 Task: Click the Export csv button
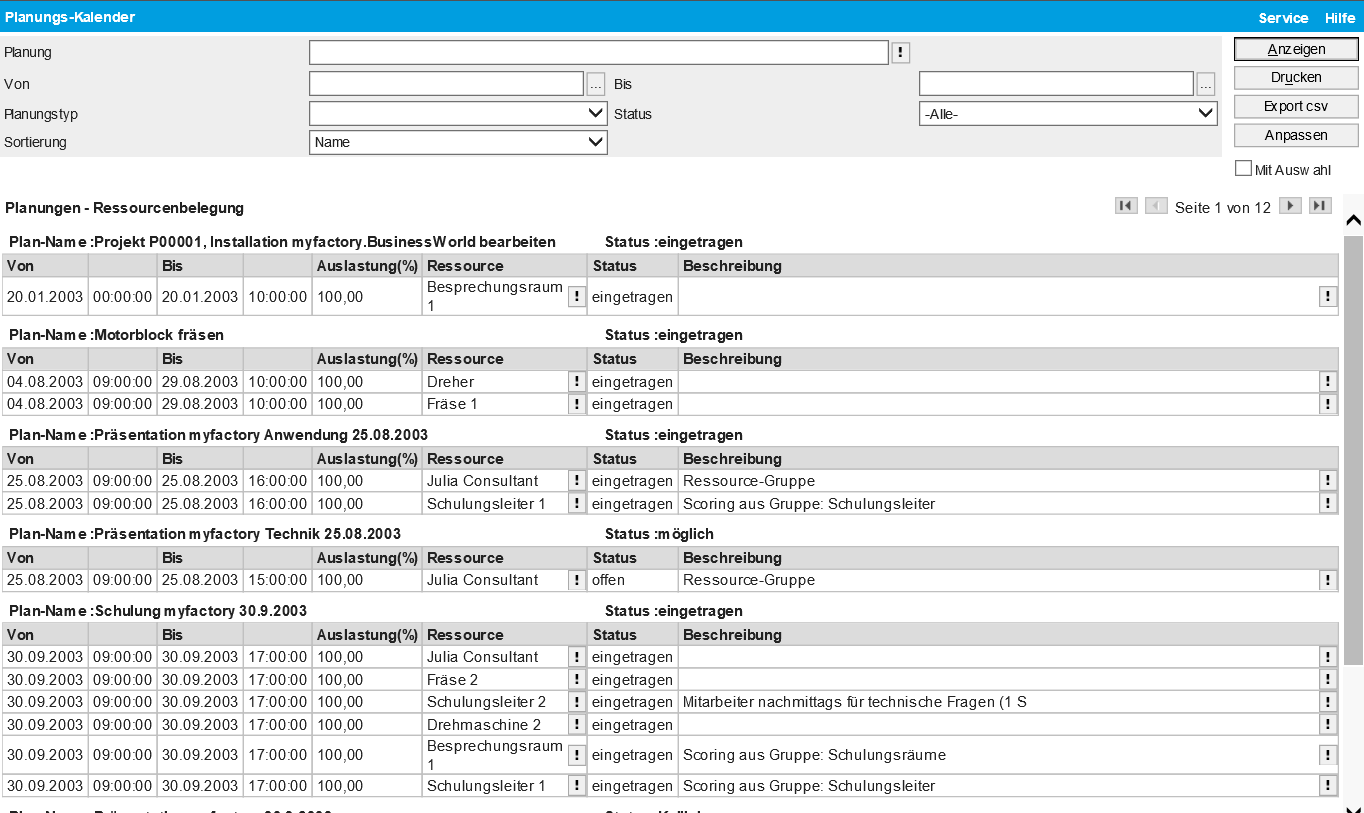click(x=1296, y=106)
